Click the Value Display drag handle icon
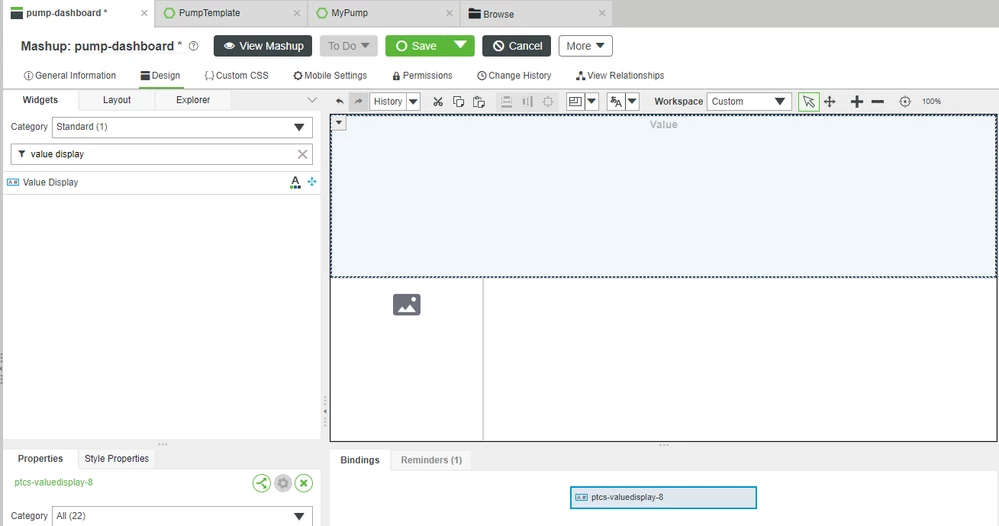Screen dimensions: 999x526 (312, 181)
